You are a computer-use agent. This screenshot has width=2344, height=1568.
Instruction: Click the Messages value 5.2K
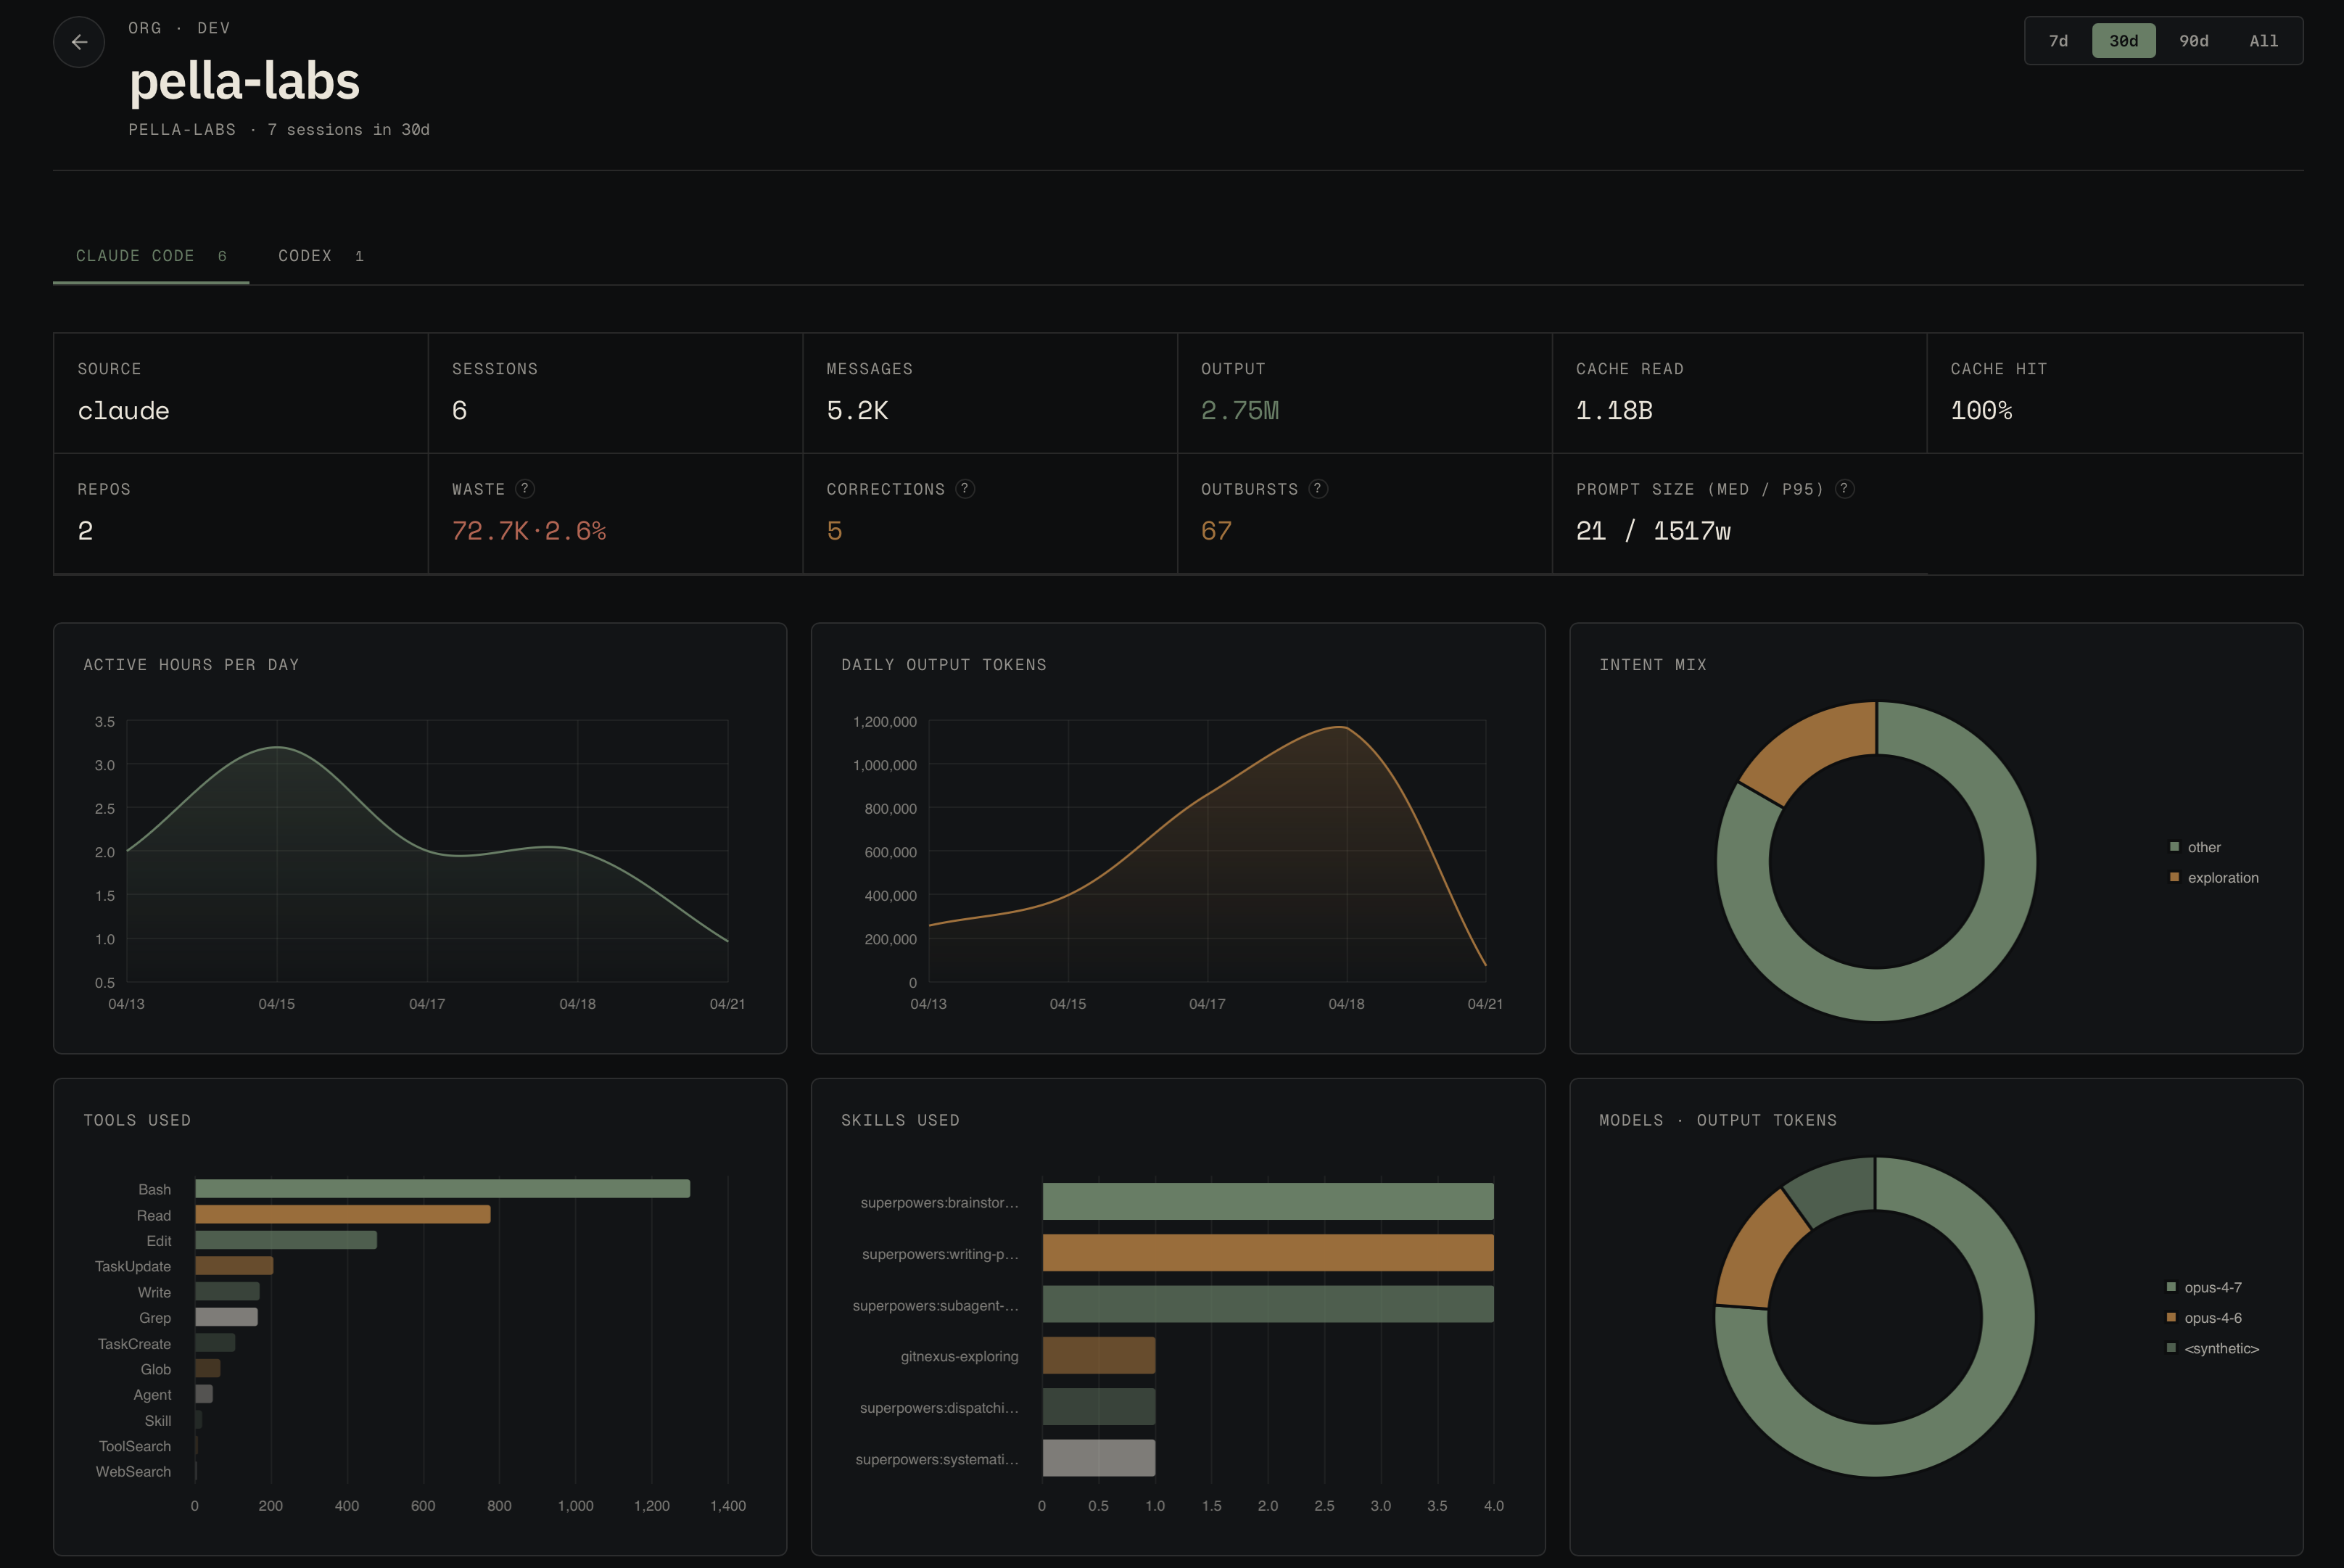pyautogui.click(x=857, y=411)
